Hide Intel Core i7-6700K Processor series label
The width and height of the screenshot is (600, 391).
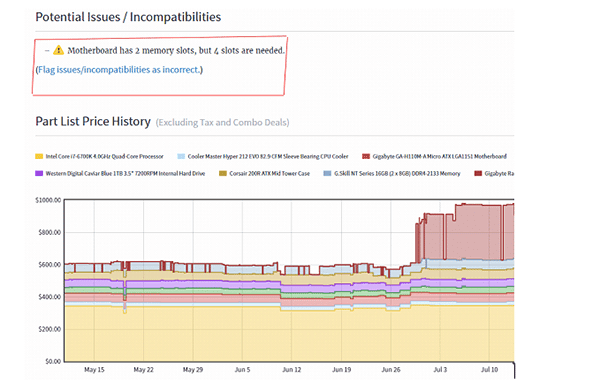click(104, 156)
